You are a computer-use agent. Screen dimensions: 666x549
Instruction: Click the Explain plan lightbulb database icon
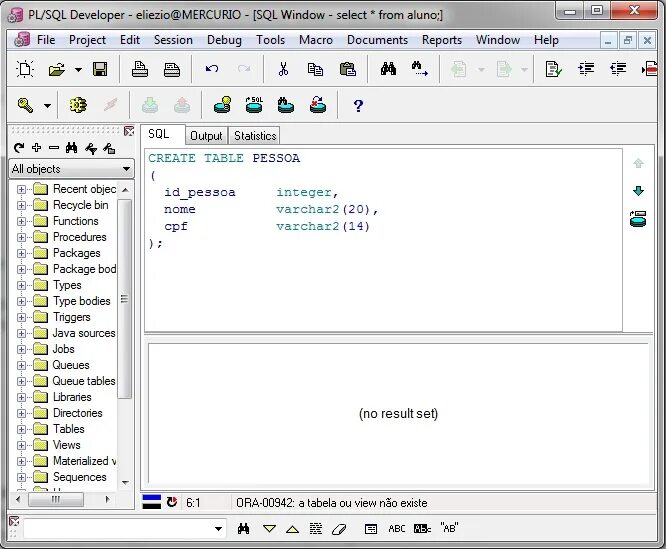tap(223, 105)
